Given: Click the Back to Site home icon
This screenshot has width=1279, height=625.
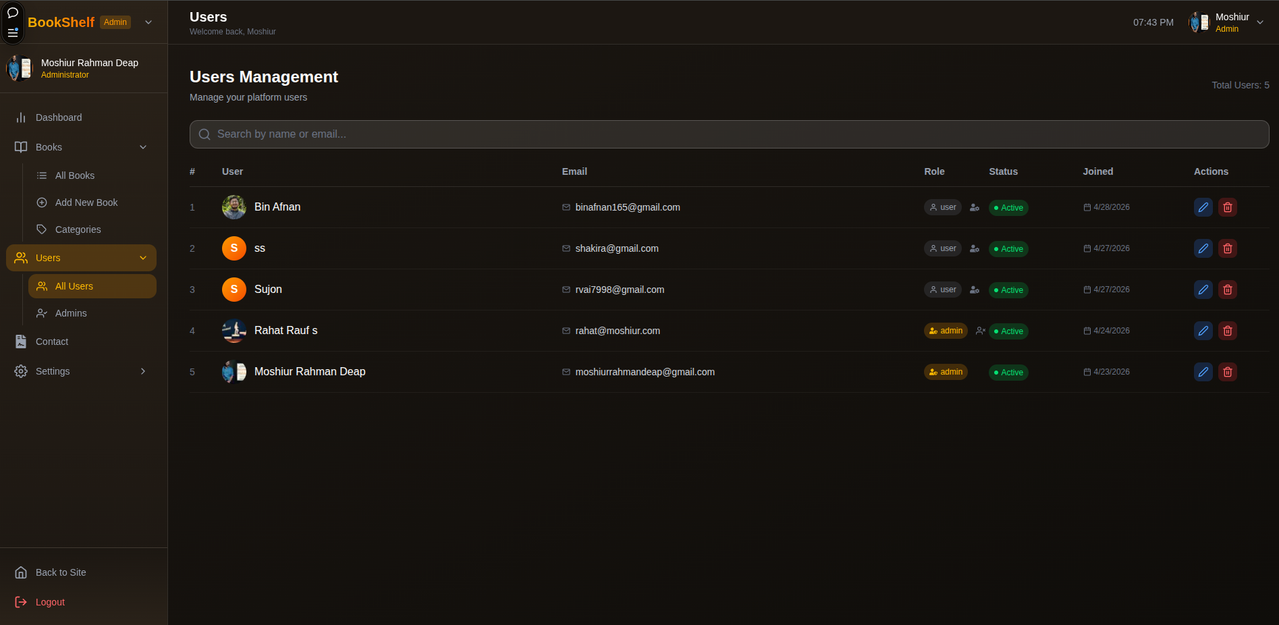Looking at the screenshot, I should tap(21, 572).
